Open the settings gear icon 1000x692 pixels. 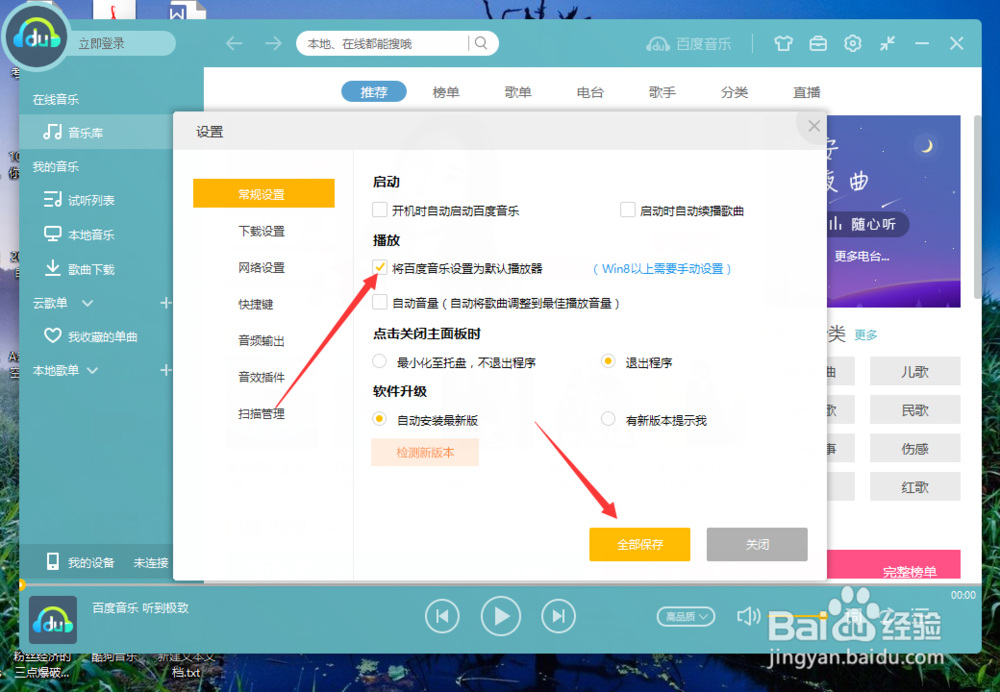853,43
